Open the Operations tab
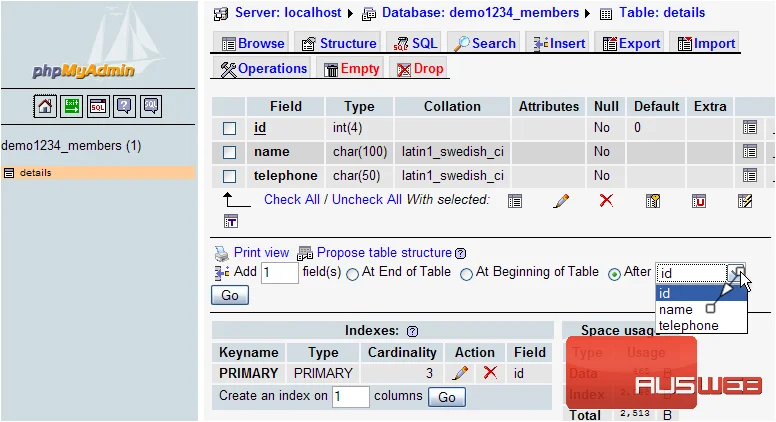This screenshot has width=776, height=422. click(x=263, y=69)
